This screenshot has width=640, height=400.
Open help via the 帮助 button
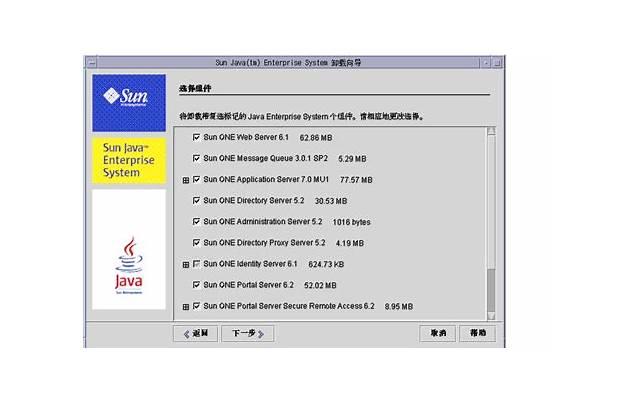pos(478,333)
